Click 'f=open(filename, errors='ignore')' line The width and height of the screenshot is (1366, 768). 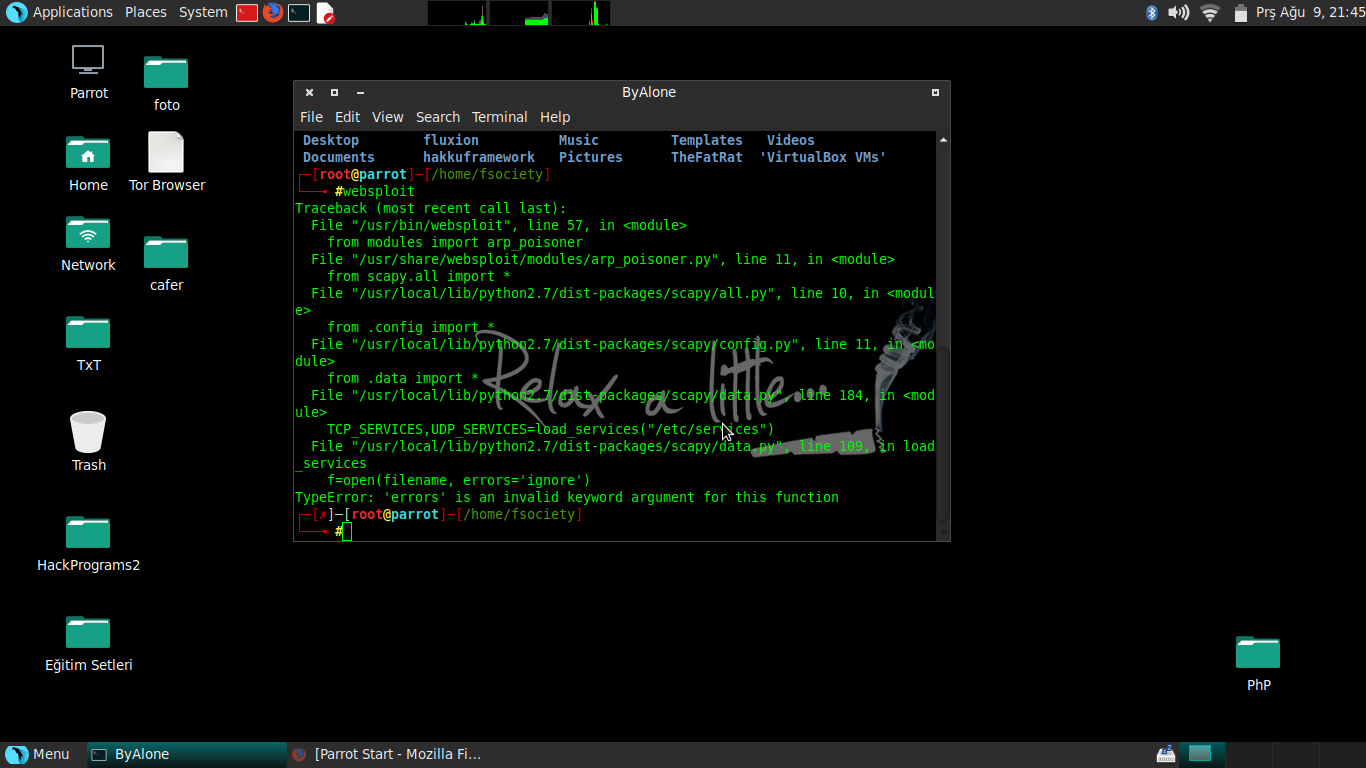click(x=459, y=480)
